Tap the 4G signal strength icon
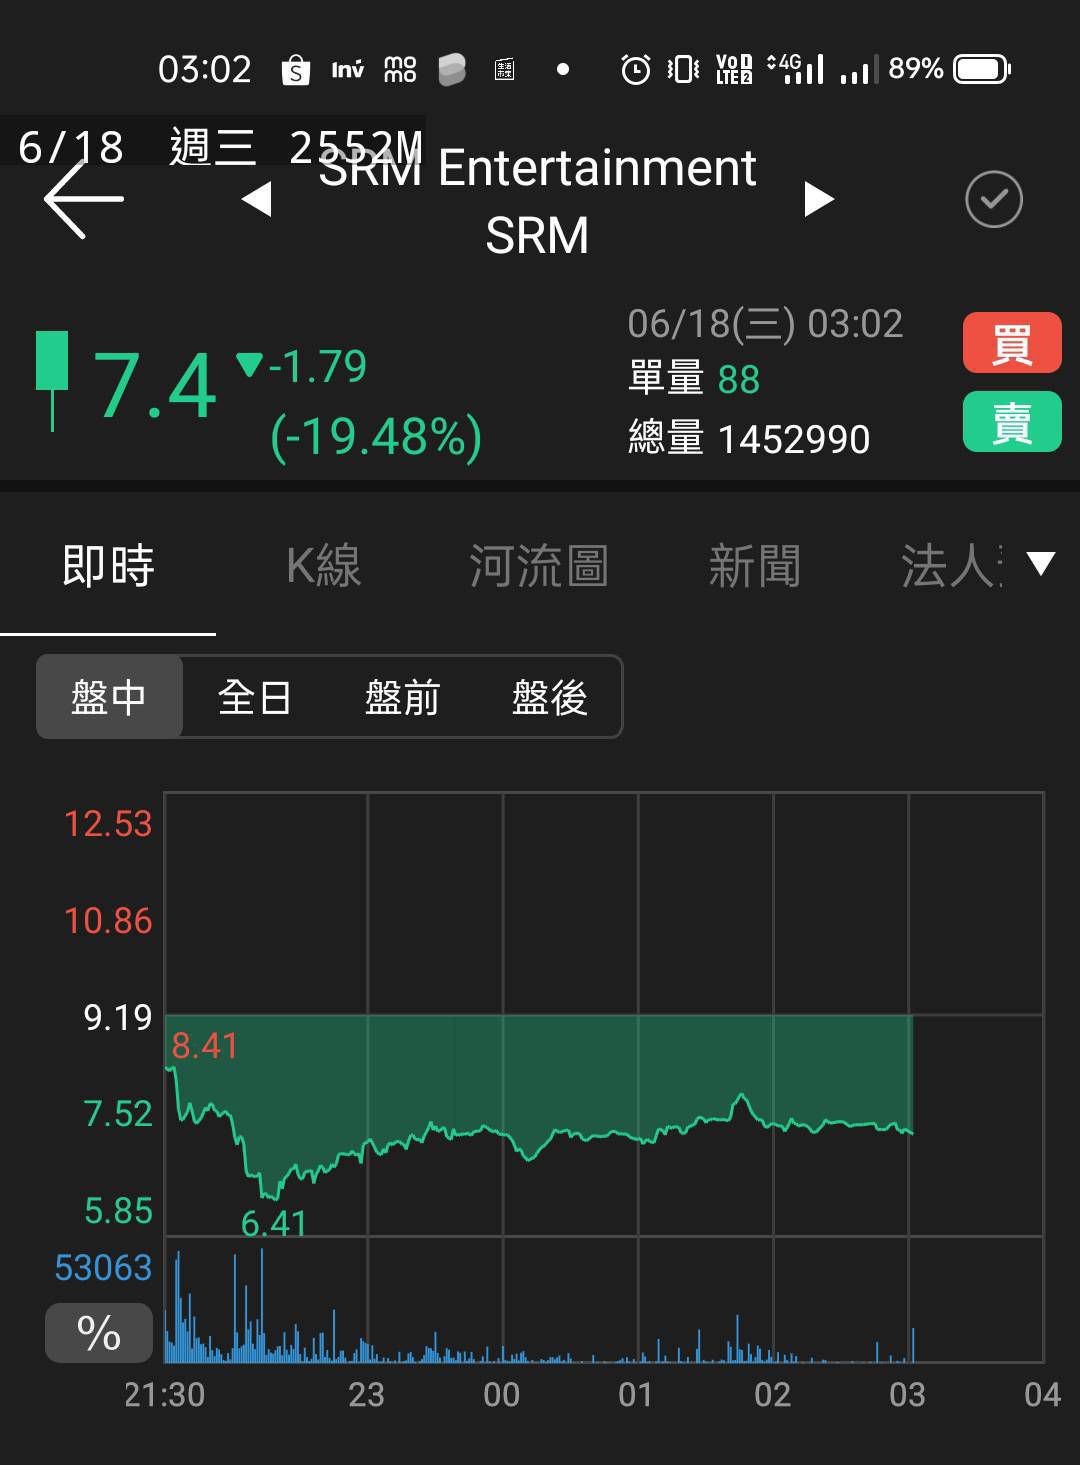Image resolution: width=1080 pixels, height=1465 pixels. tap(796, 69)
